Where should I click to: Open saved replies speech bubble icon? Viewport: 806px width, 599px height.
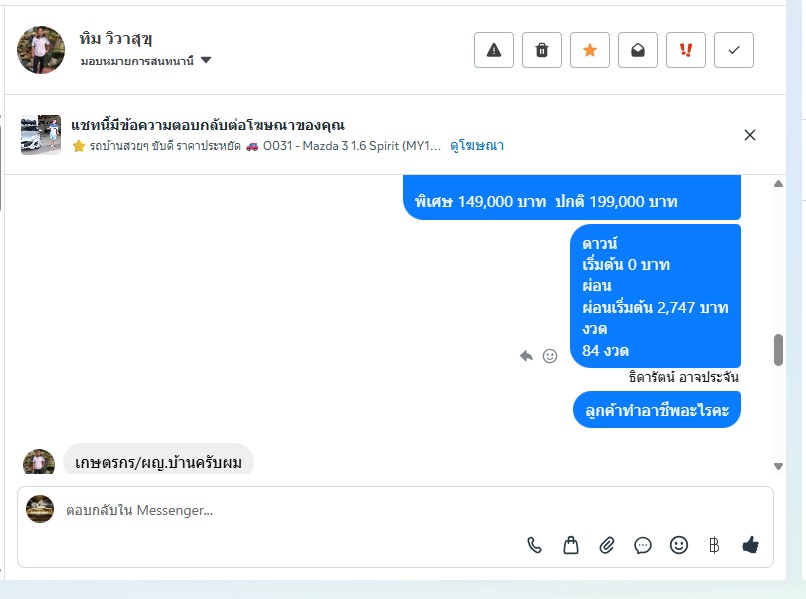[643, 545]
